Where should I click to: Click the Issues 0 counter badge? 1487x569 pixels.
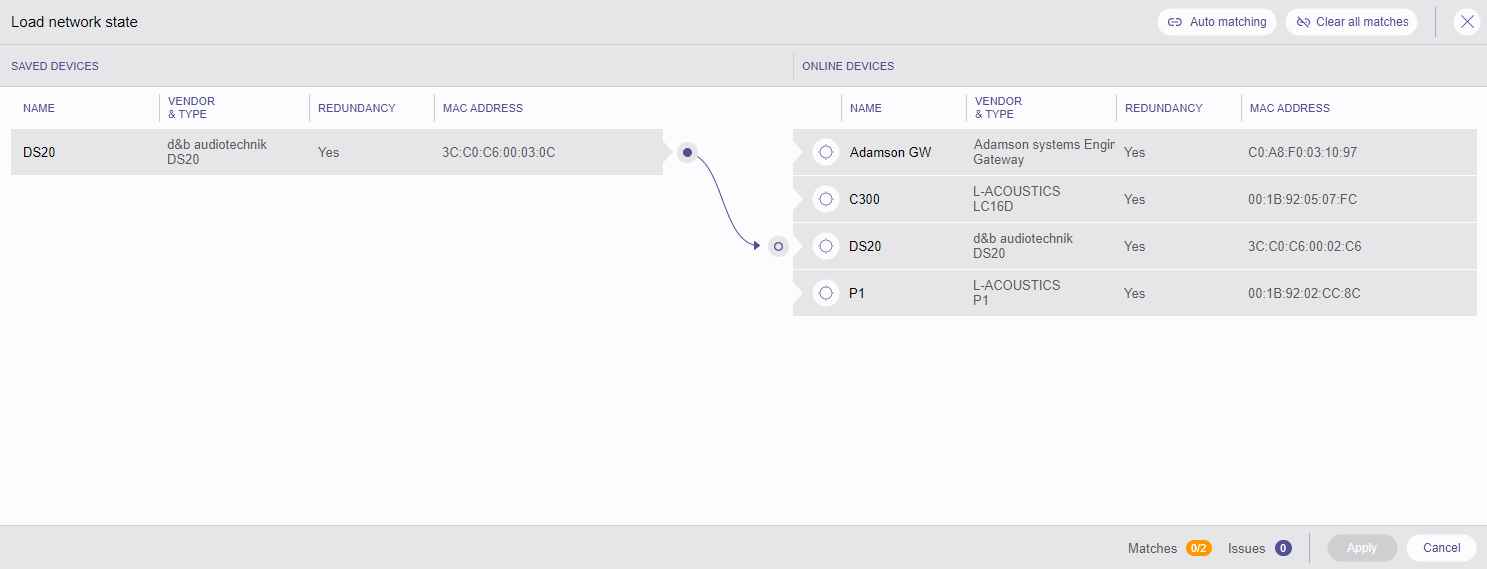pos(1283,548)
